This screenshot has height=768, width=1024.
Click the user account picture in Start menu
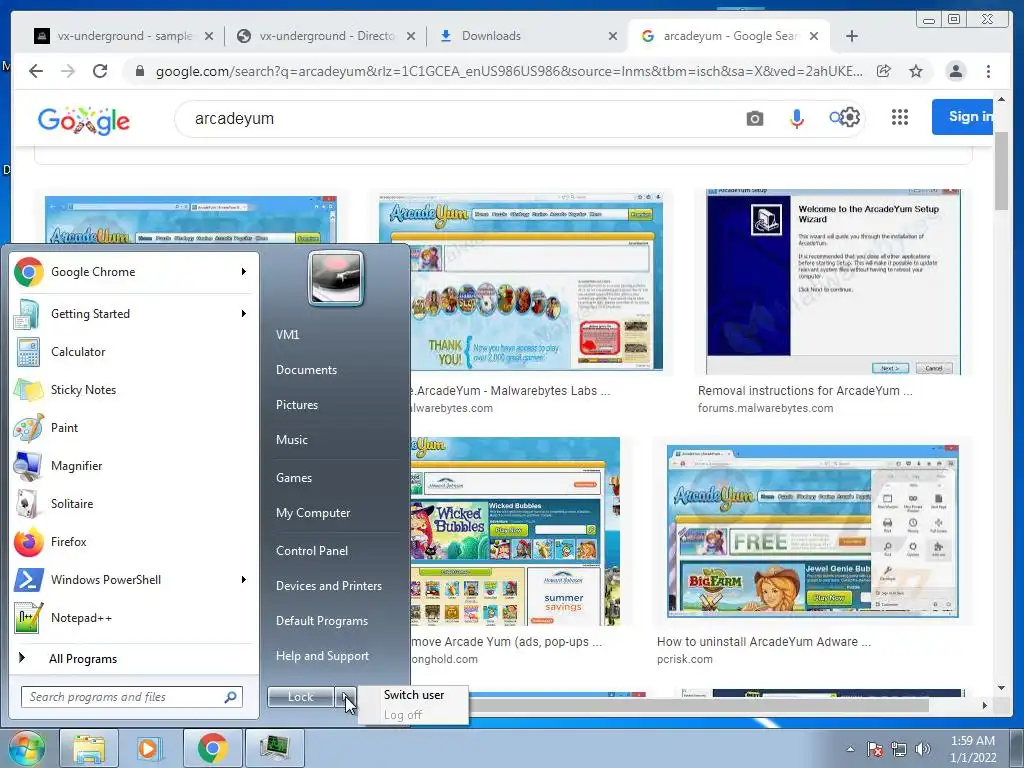[336, 279]
